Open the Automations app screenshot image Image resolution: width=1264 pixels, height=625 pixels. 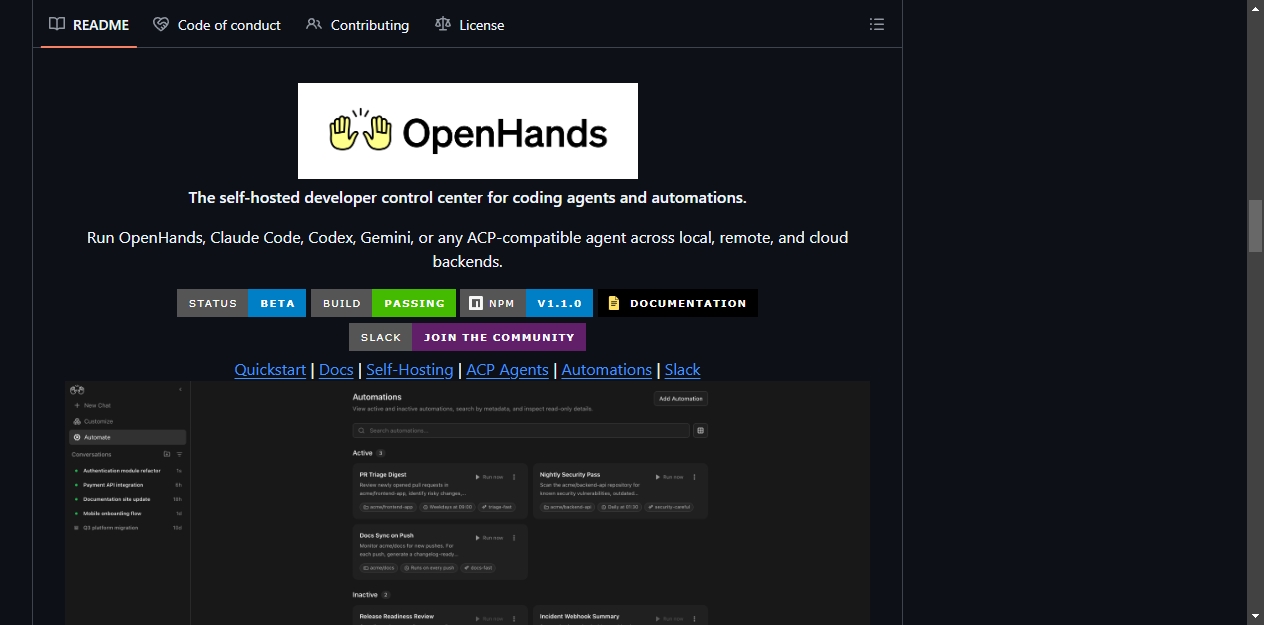[x=468, y=503]
